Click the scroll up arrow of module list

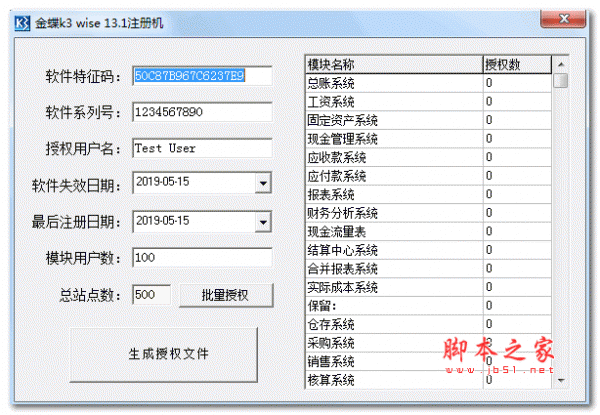[x=561, y=64]
